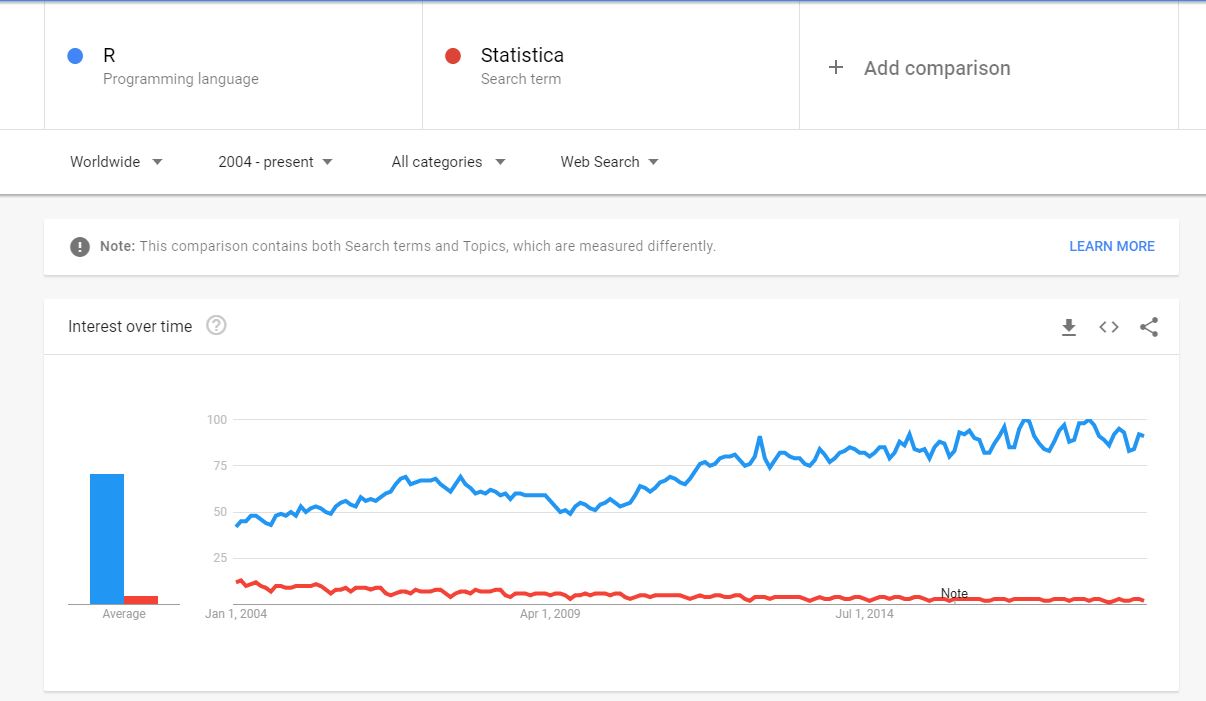Screen dimensions: 1206x701
Task: Click the LEARN MORE link
Action: pyautogui.click(x=1111, y=246)
